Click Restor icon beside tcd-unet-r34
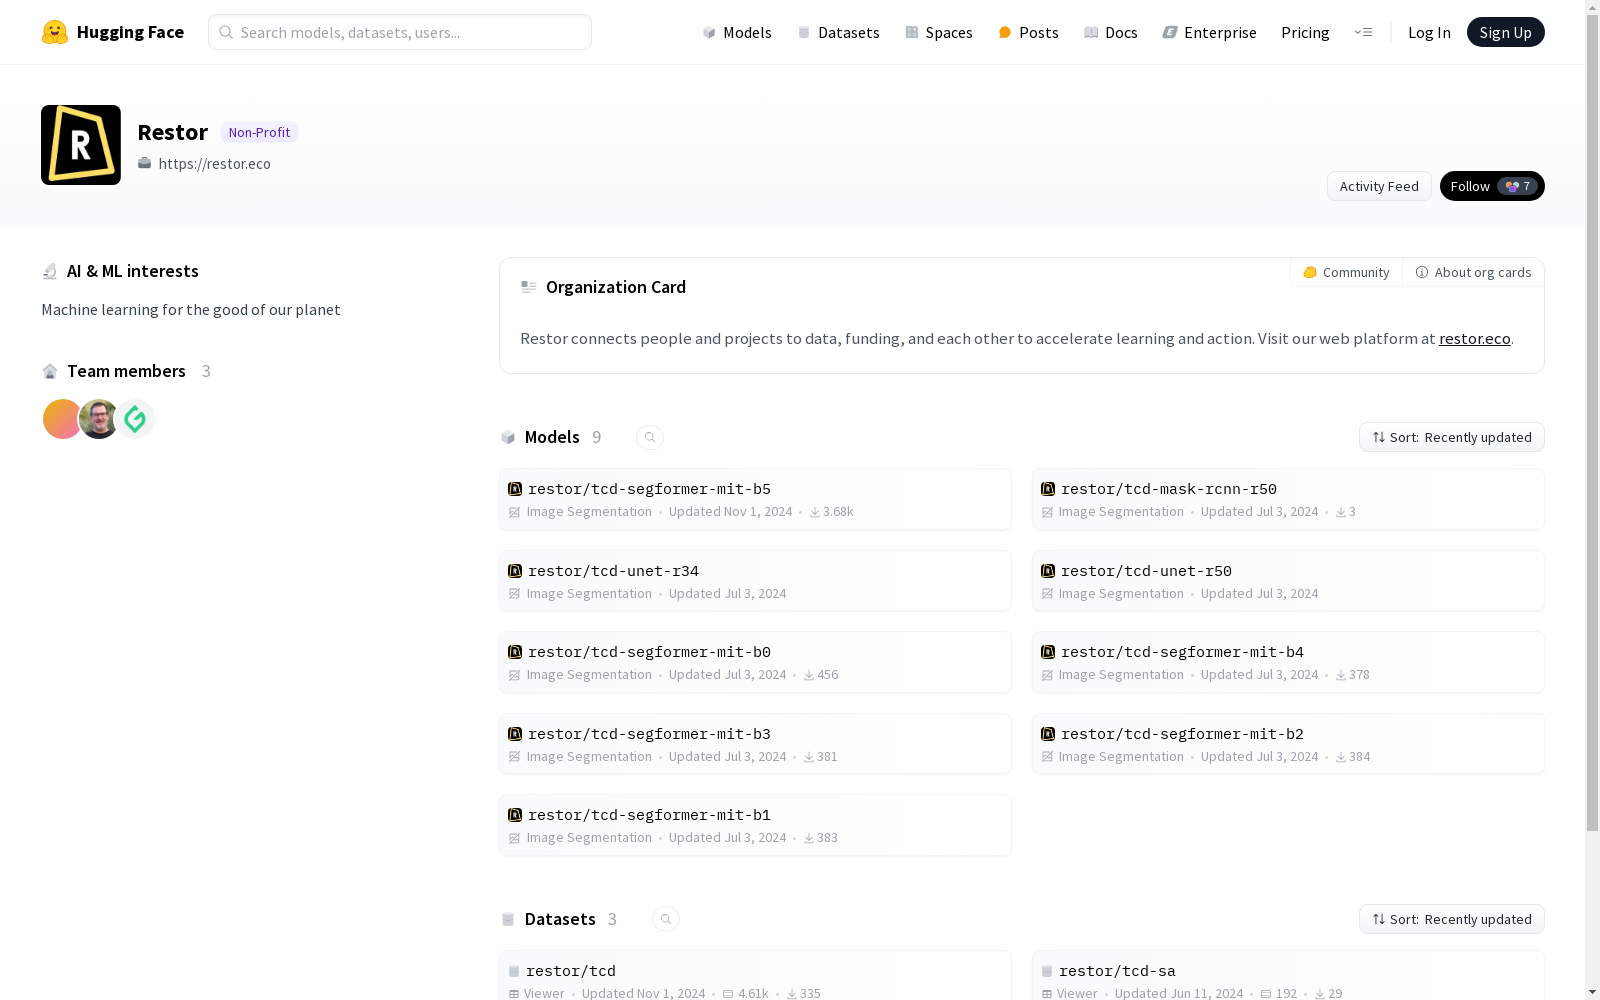 point(515,571)
